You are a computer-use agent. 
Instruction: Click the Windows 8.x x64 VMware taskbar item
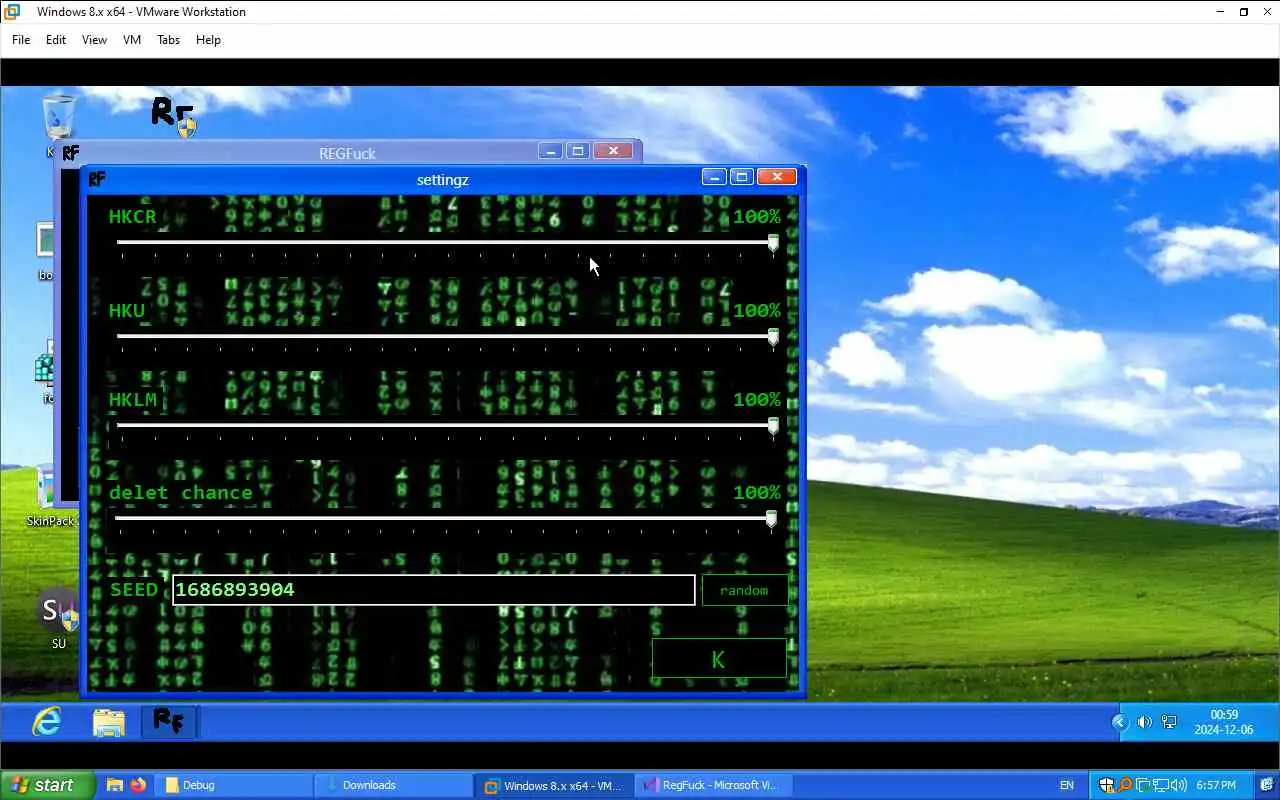coord(554,785)
